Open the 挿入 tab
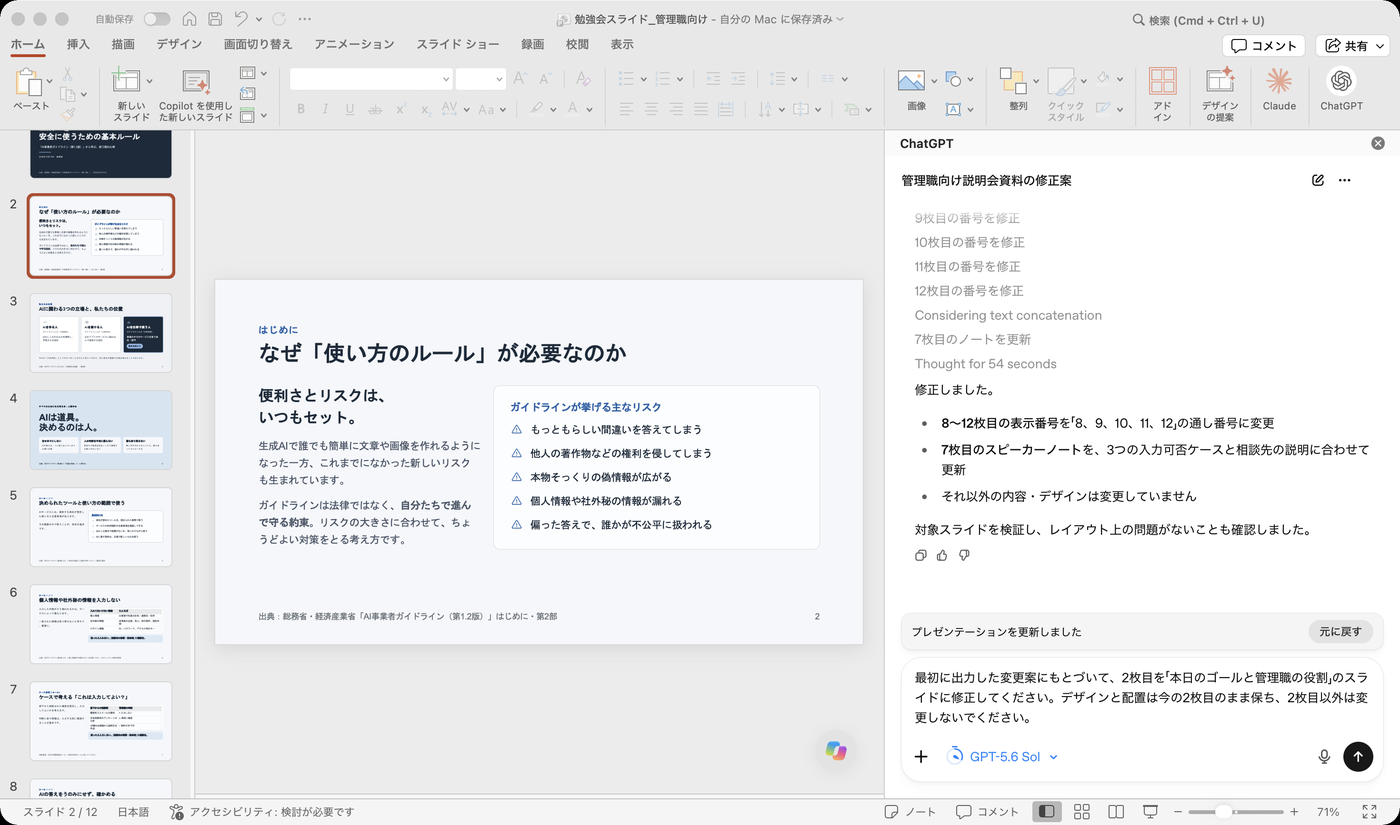 (x=78, y=45)
